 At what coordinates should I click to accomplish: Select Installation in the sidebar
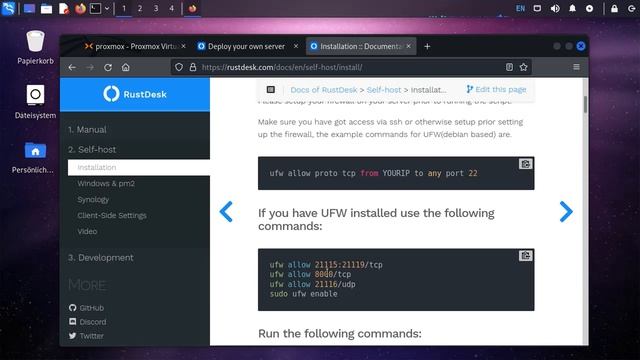pyautogui.click(x=139, y=167)
